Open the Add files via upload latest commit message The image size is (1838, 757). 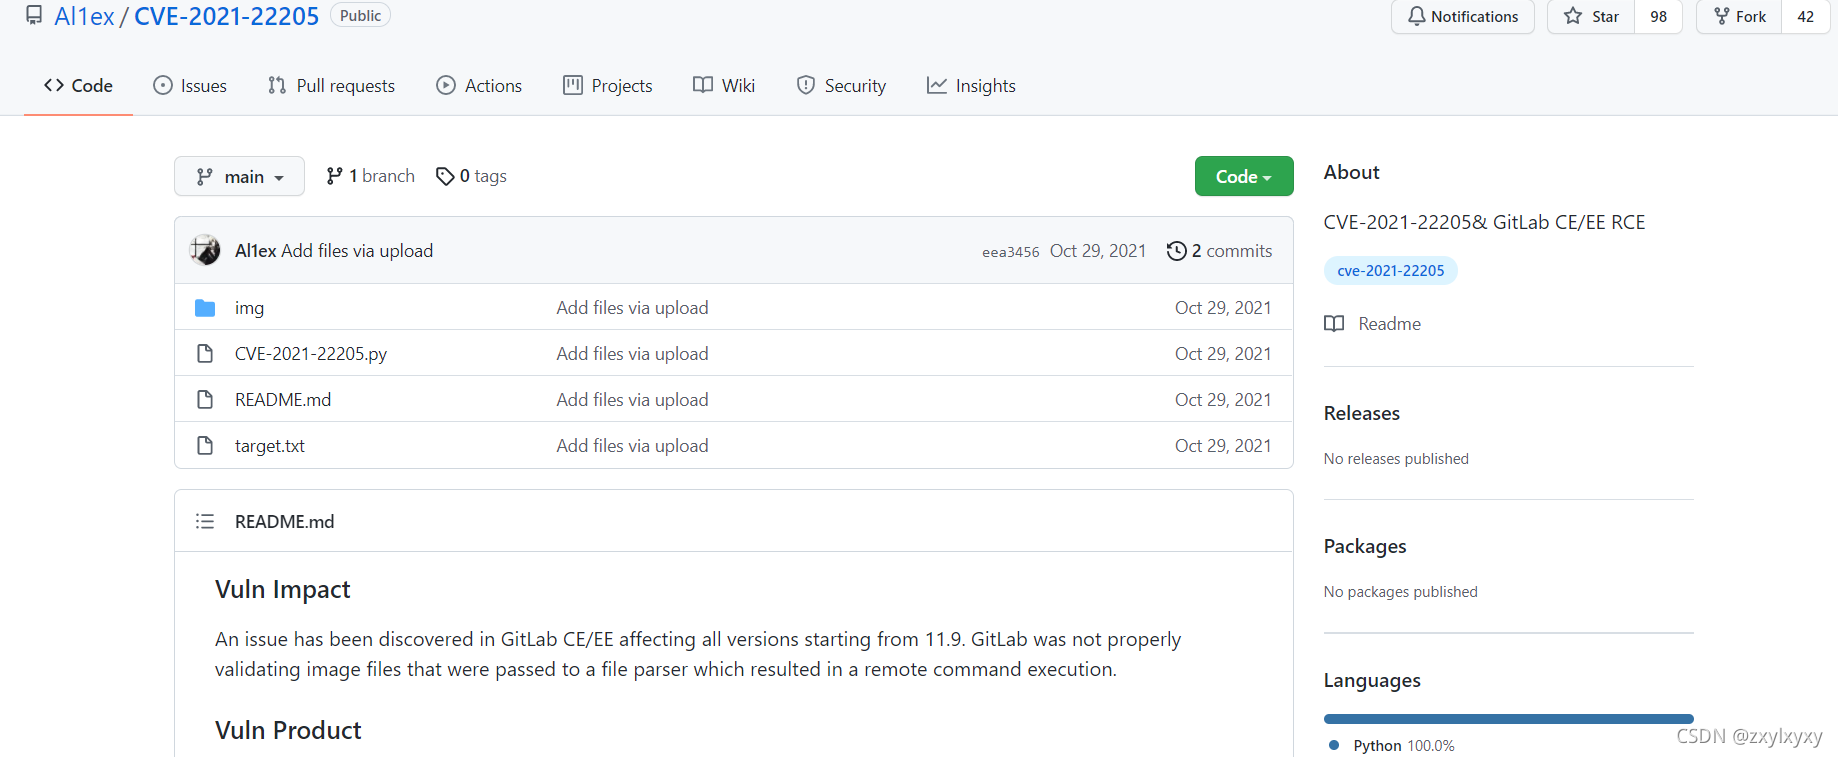point(357,251)
